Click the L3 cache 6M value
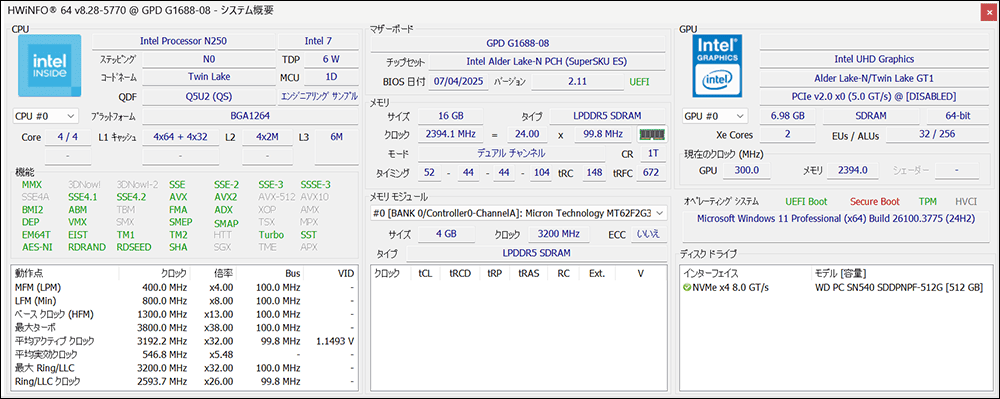The image size is (1000, 399). click(336, 137)
